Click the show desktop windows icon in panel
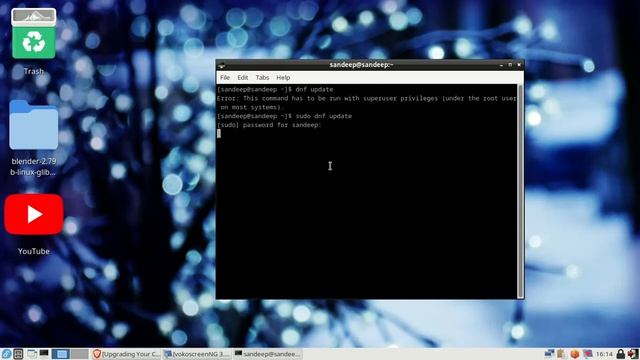Image resolution: width=640 pixels, height=360 pixels. (x=31, y=353)
